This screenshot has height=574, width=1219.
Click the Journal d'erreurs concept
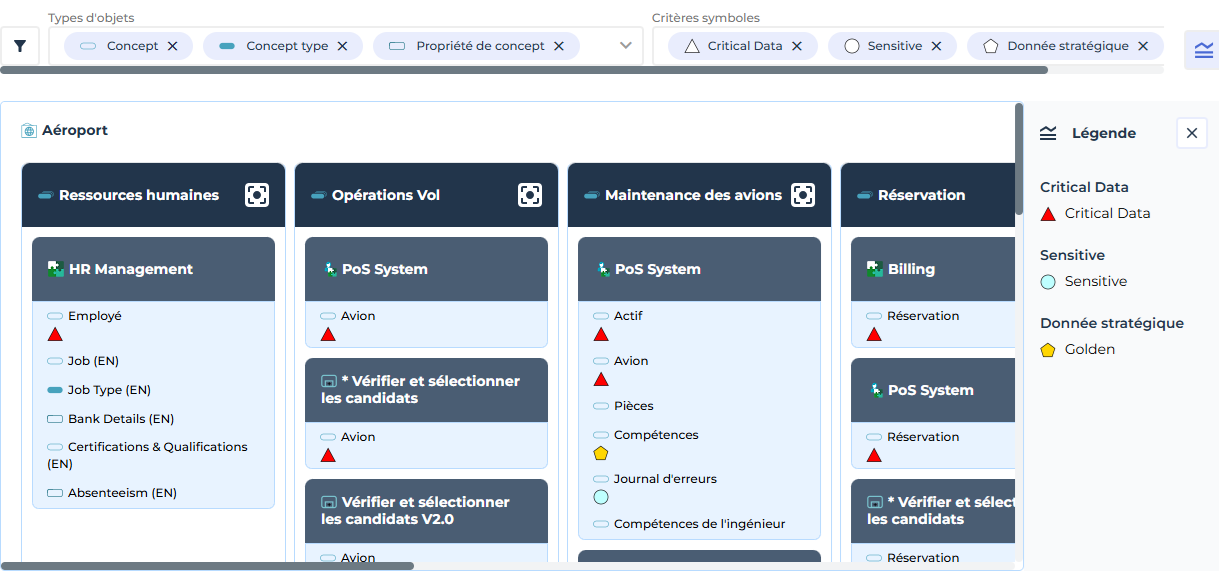[665, 479]
